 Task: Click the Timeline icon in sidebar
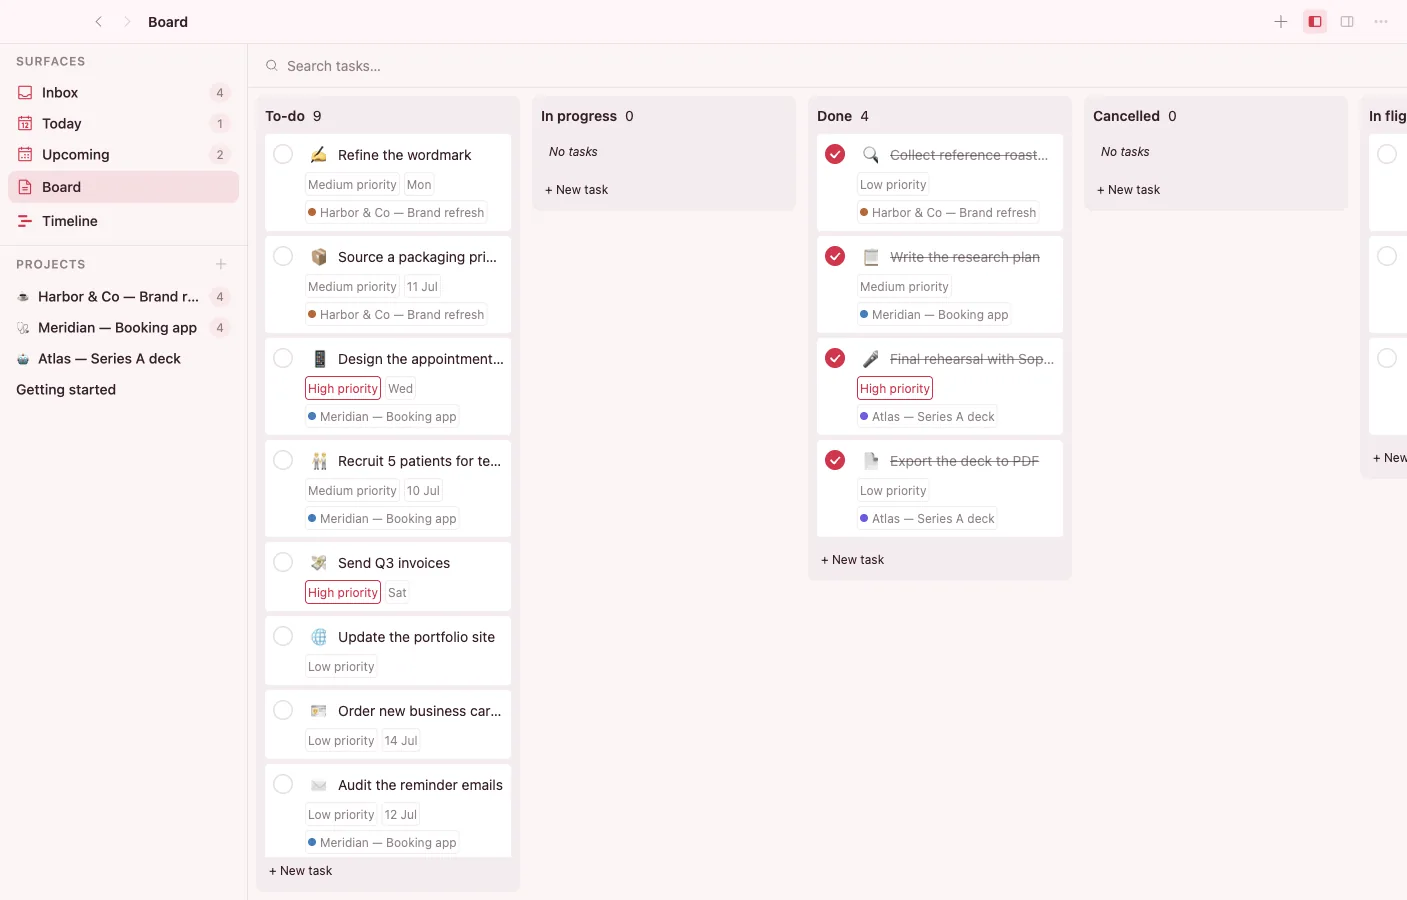[25, 221]
